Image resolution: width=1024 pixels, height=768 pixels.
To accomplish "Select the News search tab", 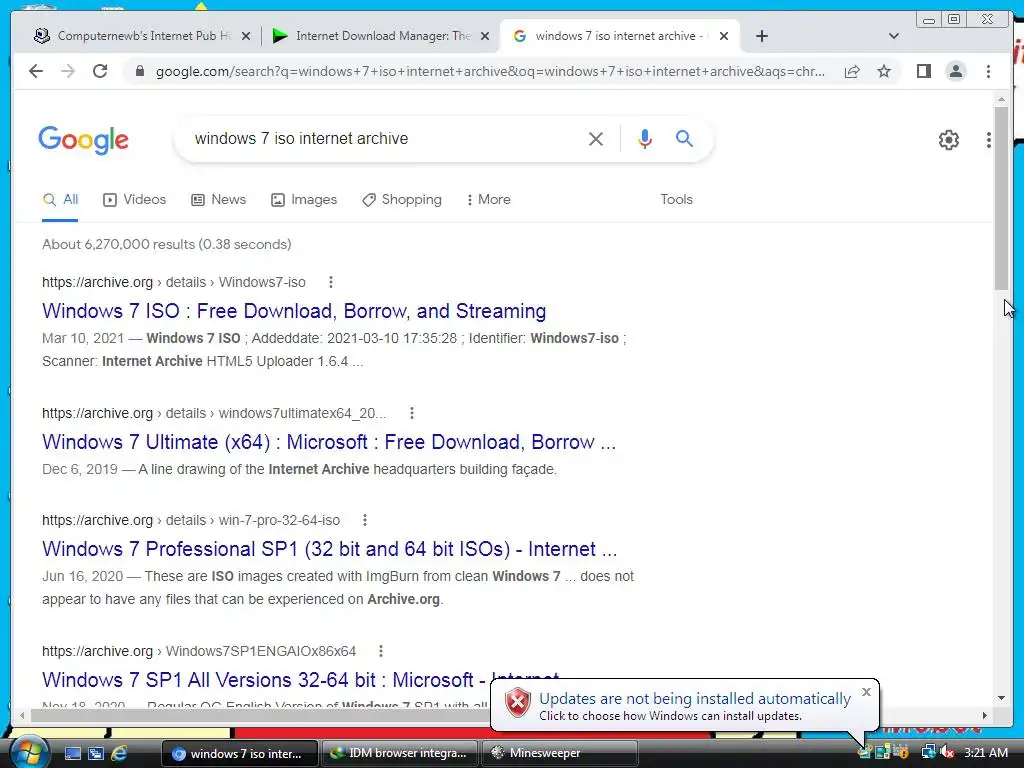I will tap(218, 200).
